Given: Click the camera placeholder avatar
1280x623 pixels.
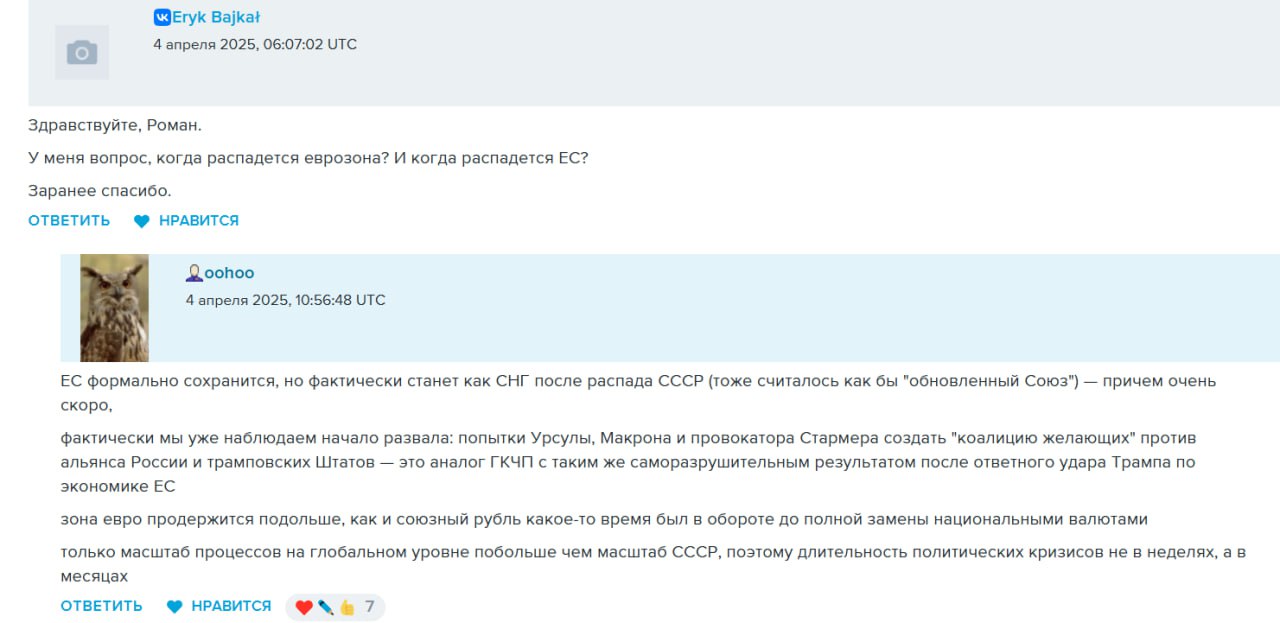Looking at the screenshot, I should [x=82, y=52].
